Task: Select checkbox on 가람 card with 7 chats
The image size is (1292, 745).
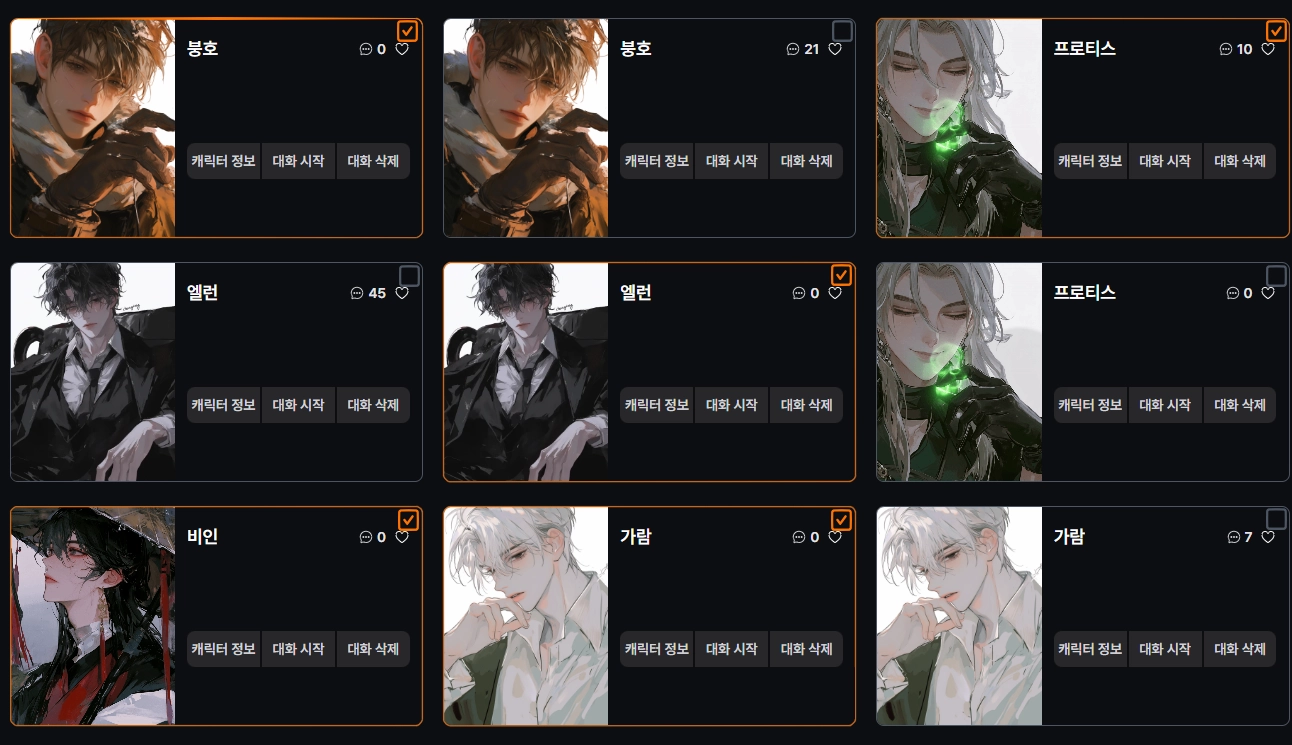Action: coord(1276,519)
